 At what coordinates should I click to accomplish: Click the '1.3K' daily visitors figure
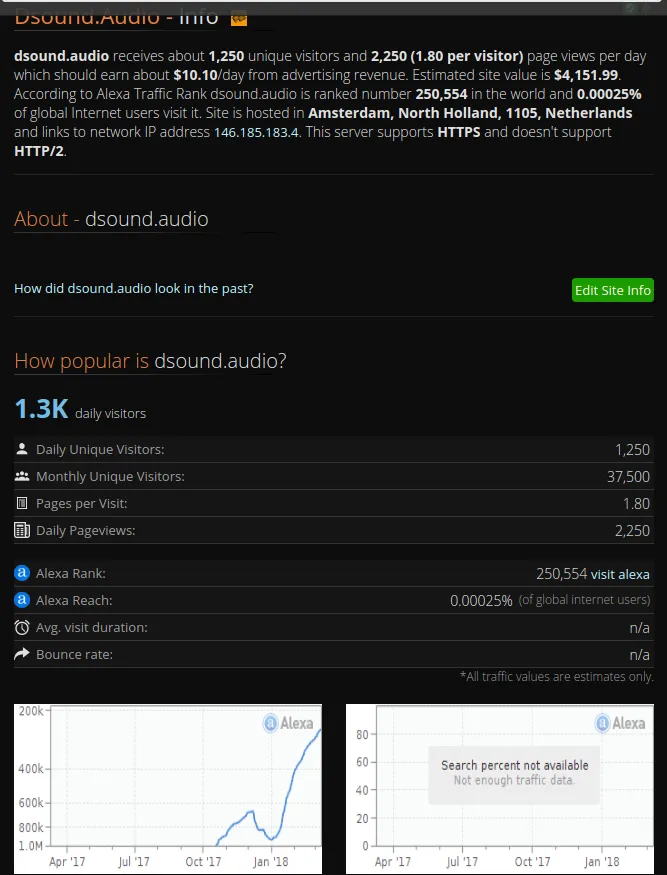point(41,408)
